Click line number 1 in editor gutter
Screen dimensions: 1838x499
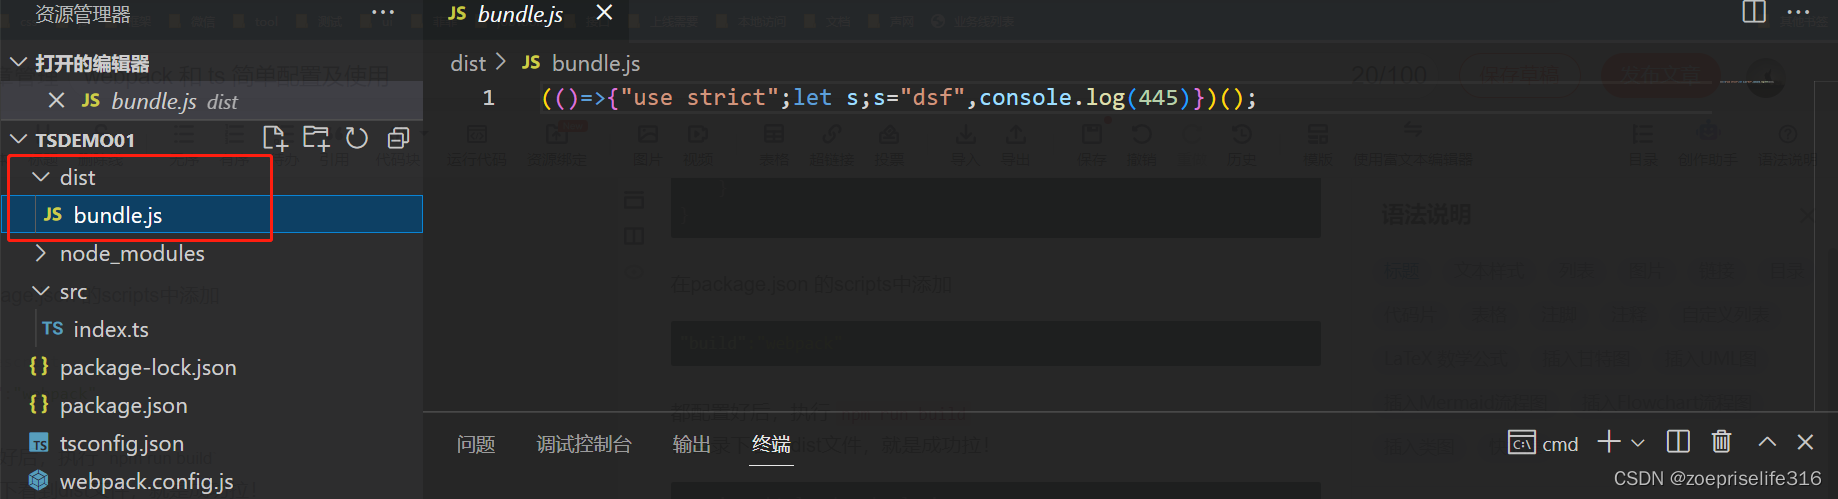(x=488, y=98)
